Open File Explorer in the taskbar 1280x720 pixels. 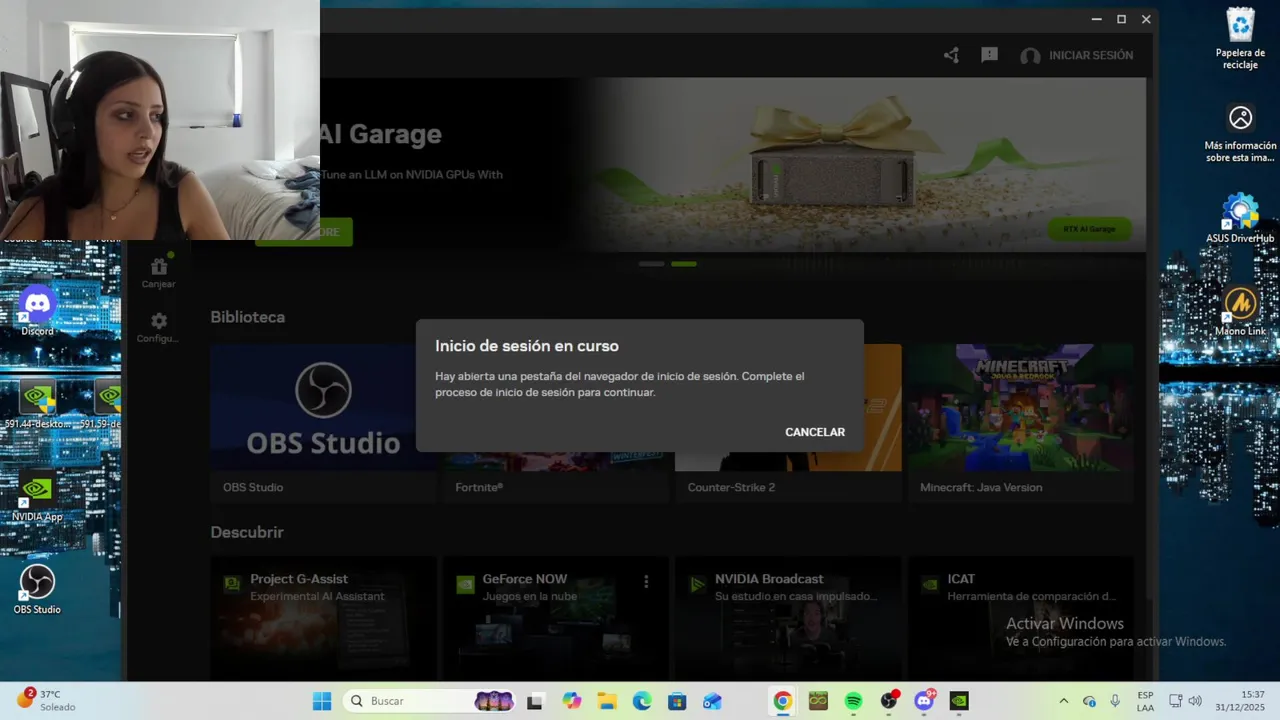[606, 701]
